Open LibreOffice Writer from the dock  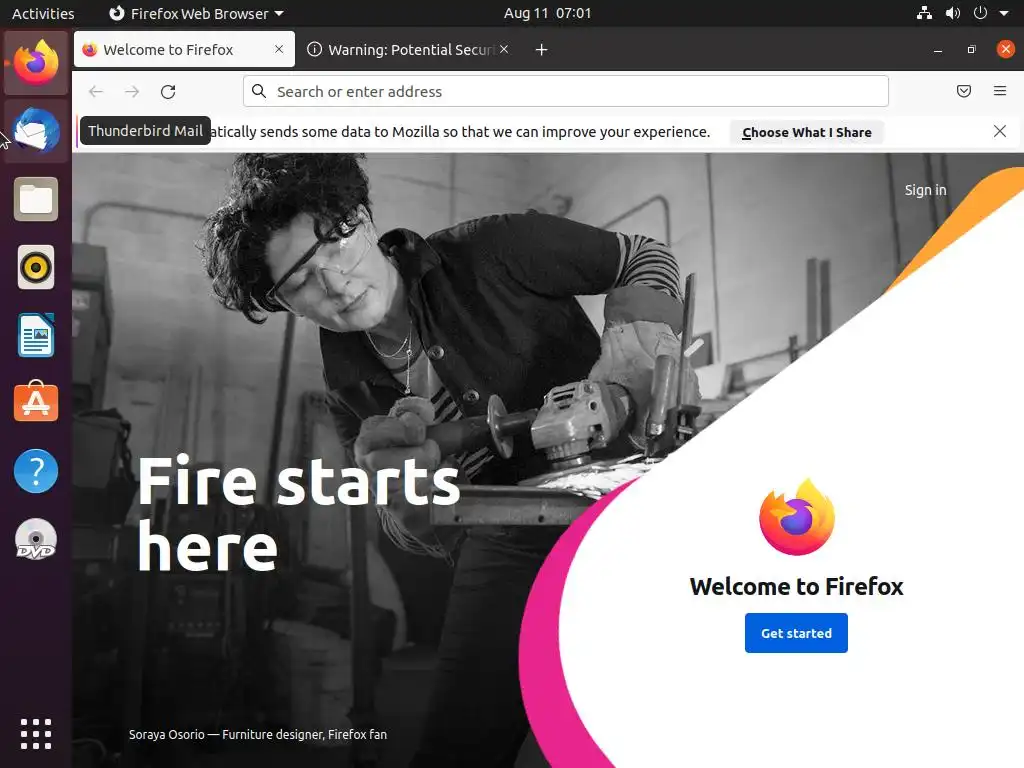point(36,335)
